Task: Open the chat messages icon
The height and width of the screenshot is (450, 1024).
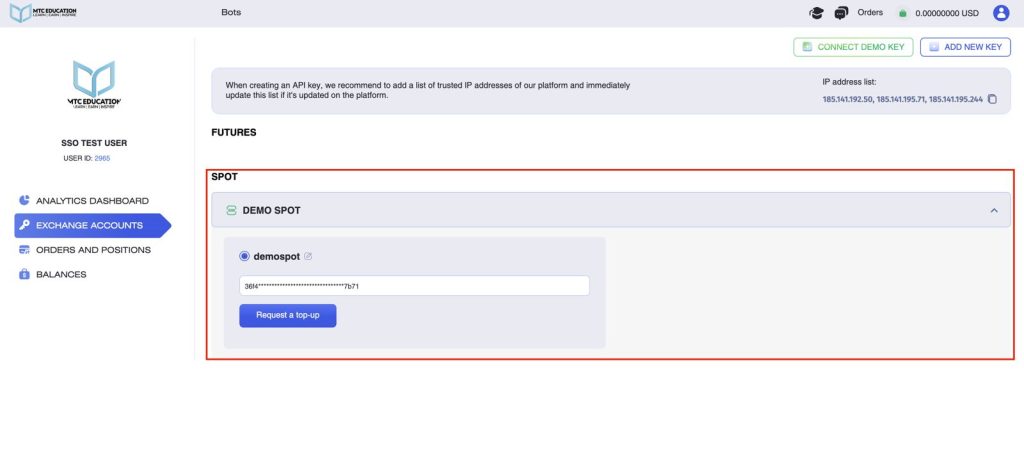Action: (x=841, y=13)
